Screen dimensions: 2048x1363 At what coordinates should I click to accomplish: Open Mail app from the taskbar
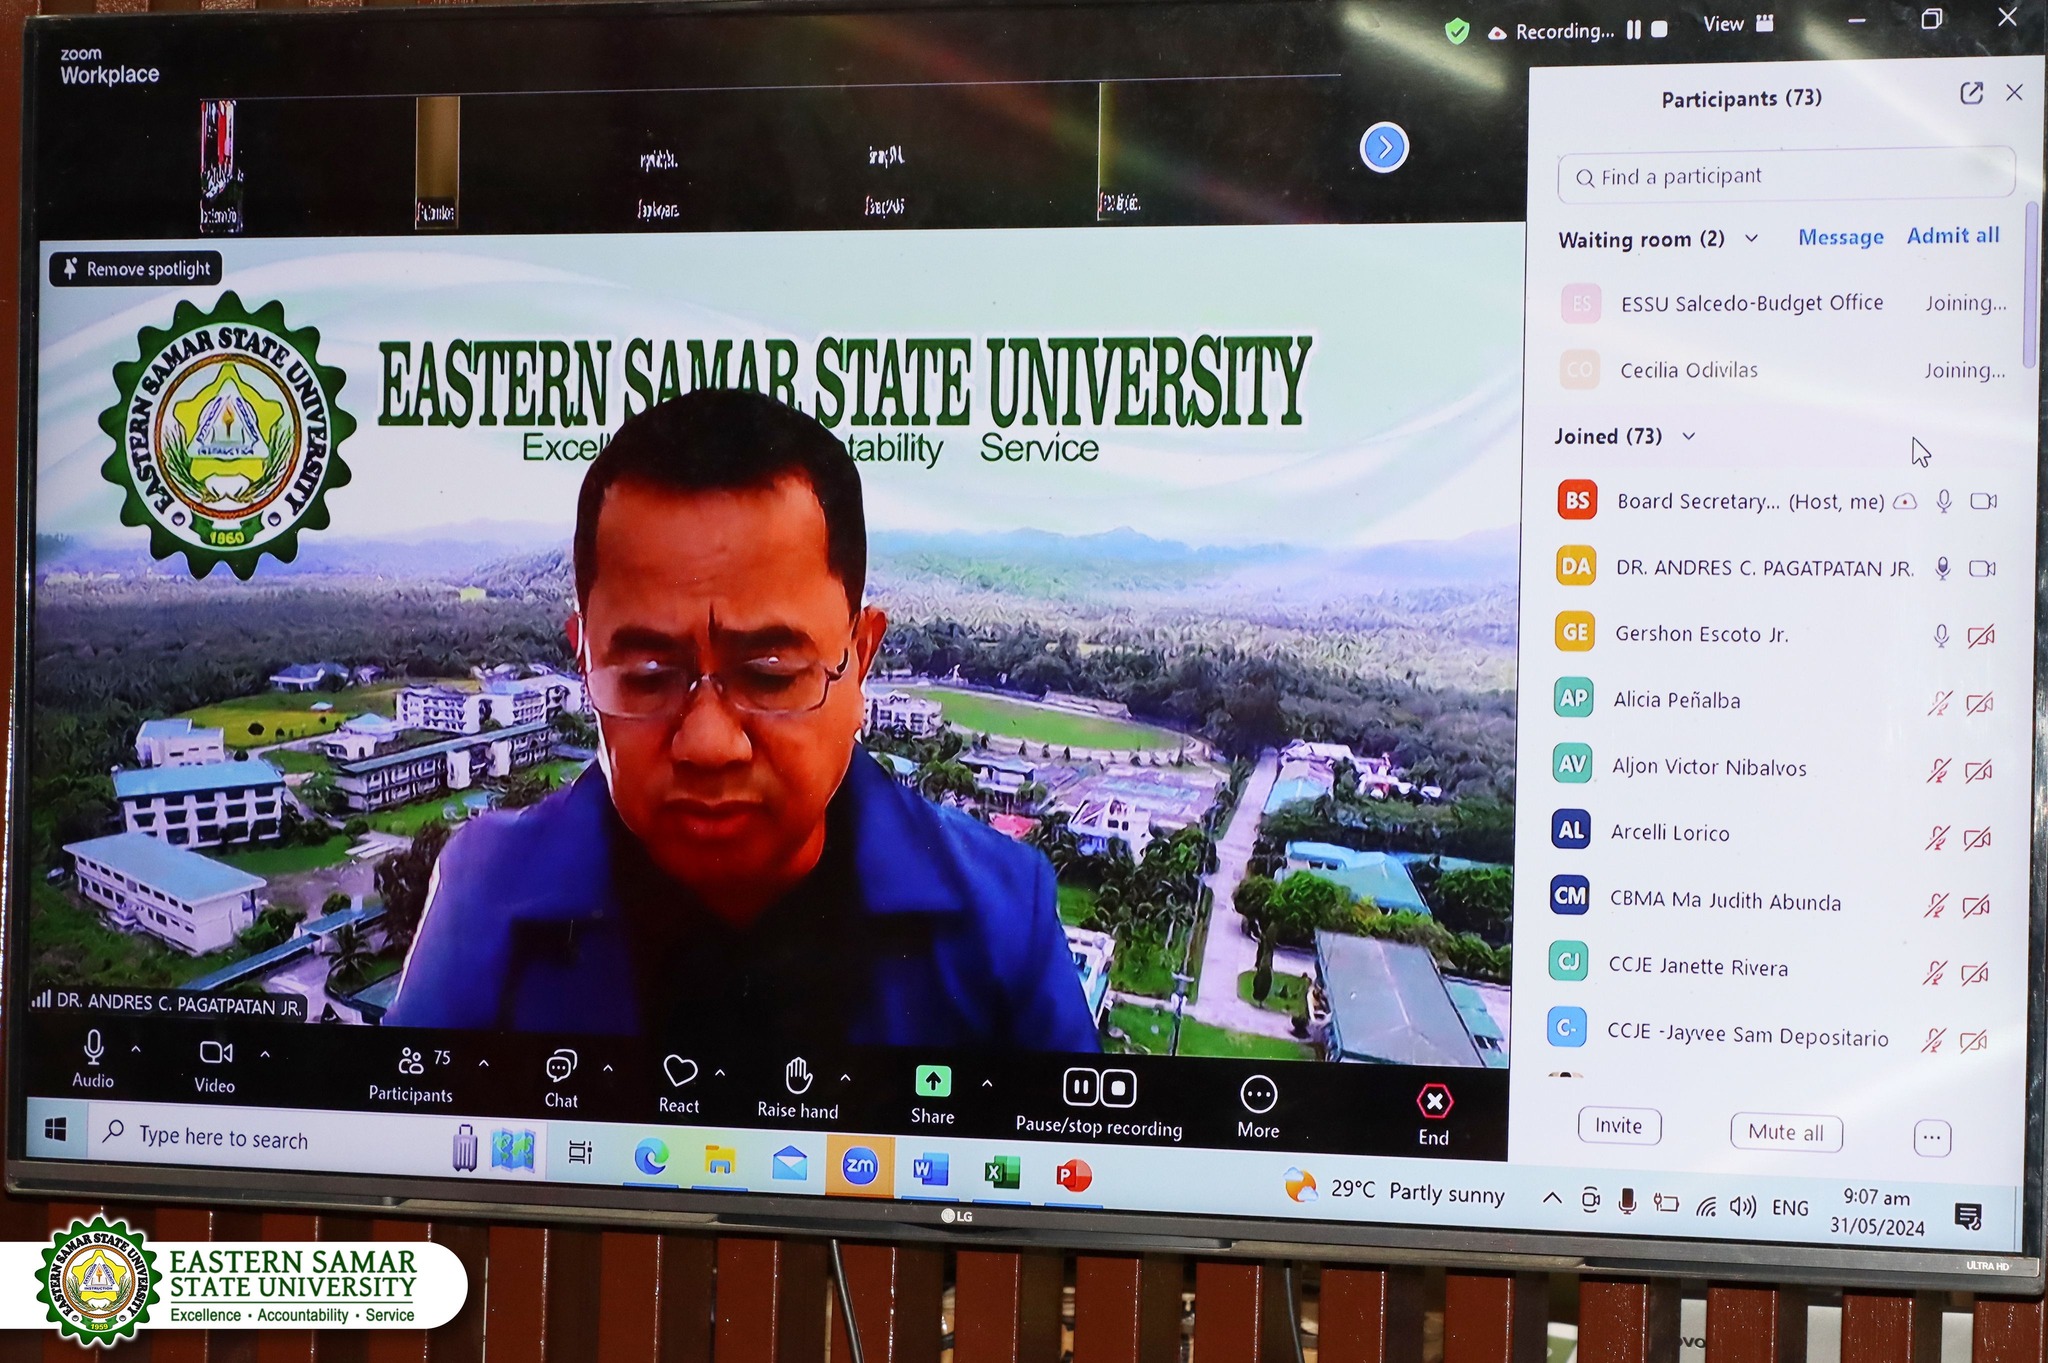pos(790,1163)
